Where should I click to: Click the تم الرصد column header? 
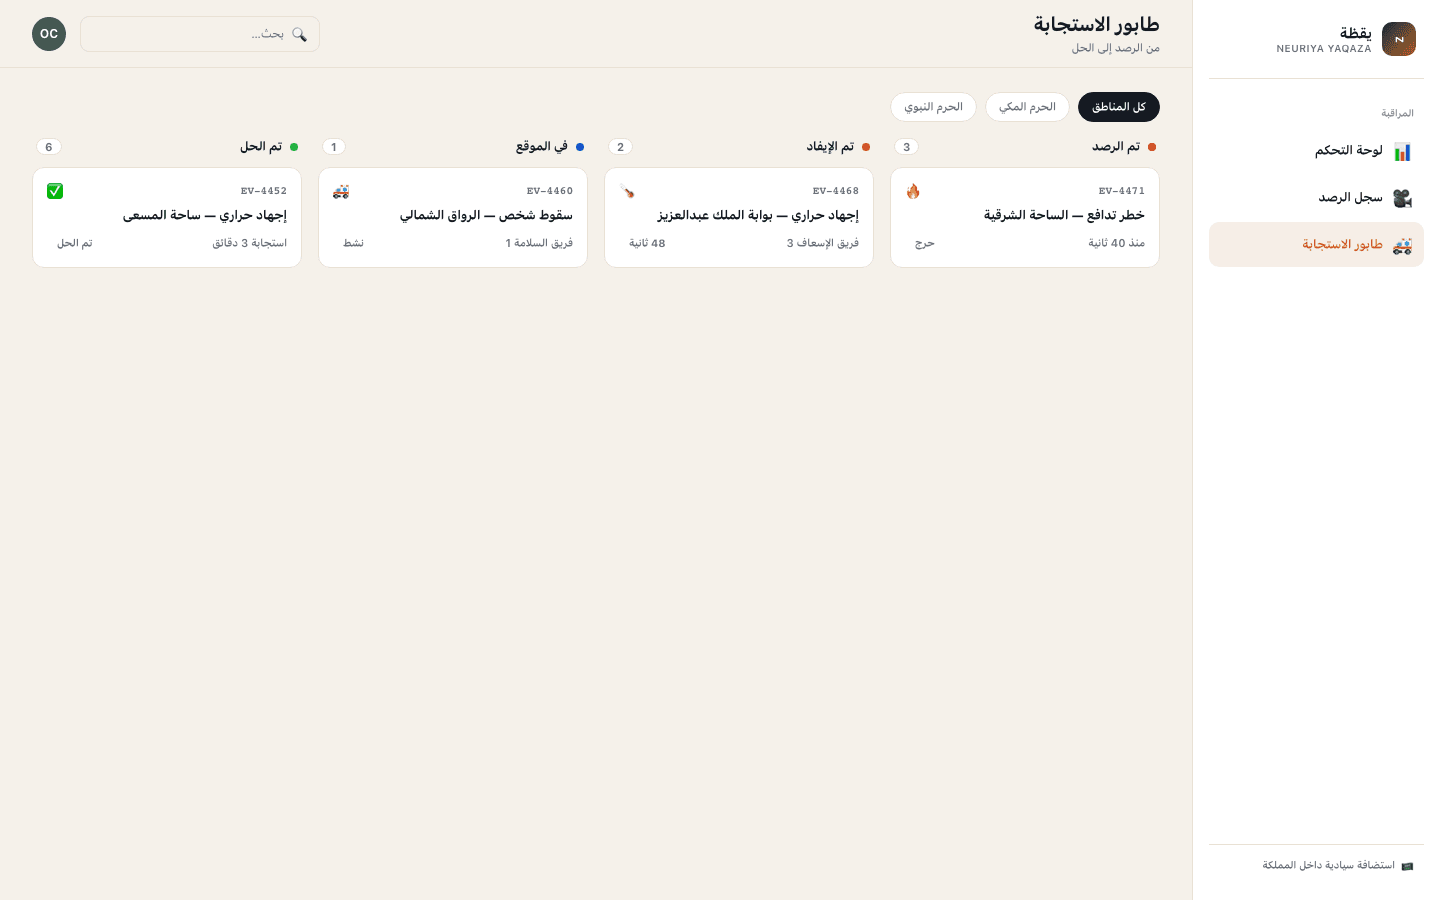click(1116, 147)
